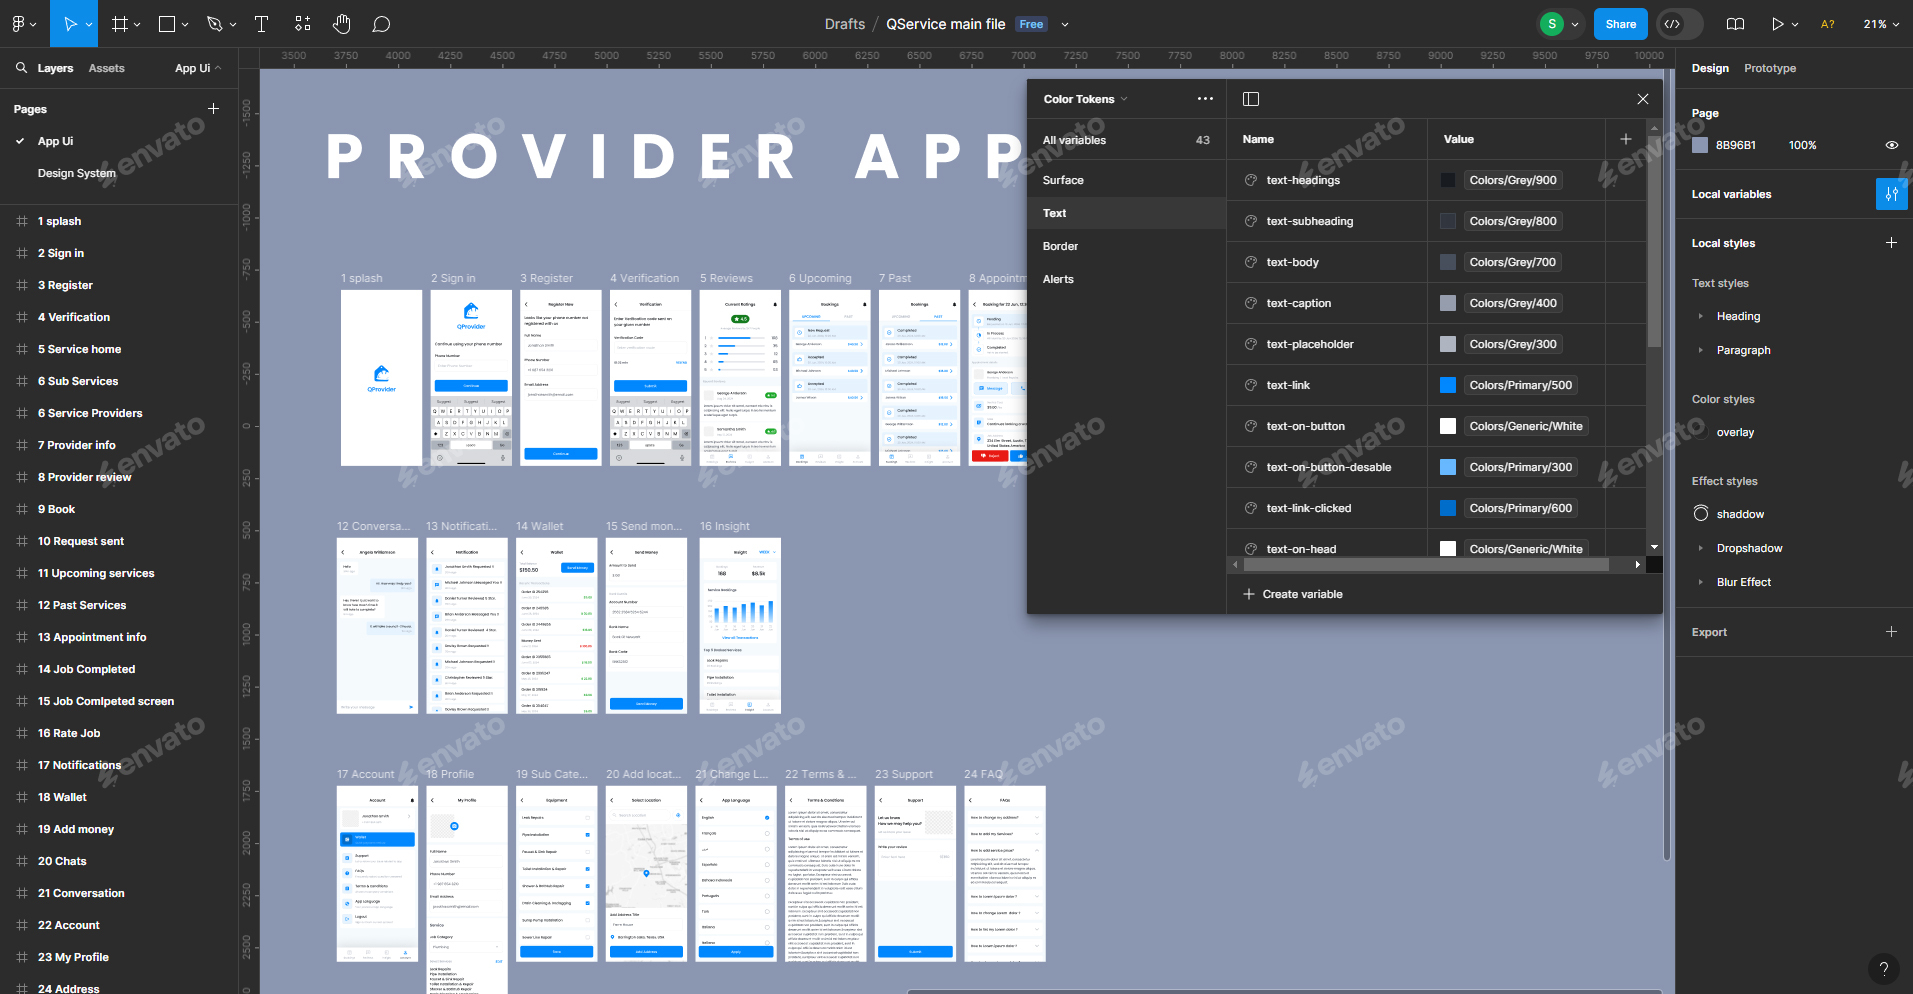Hide the 8B96B1 page color

point(1892,145)
